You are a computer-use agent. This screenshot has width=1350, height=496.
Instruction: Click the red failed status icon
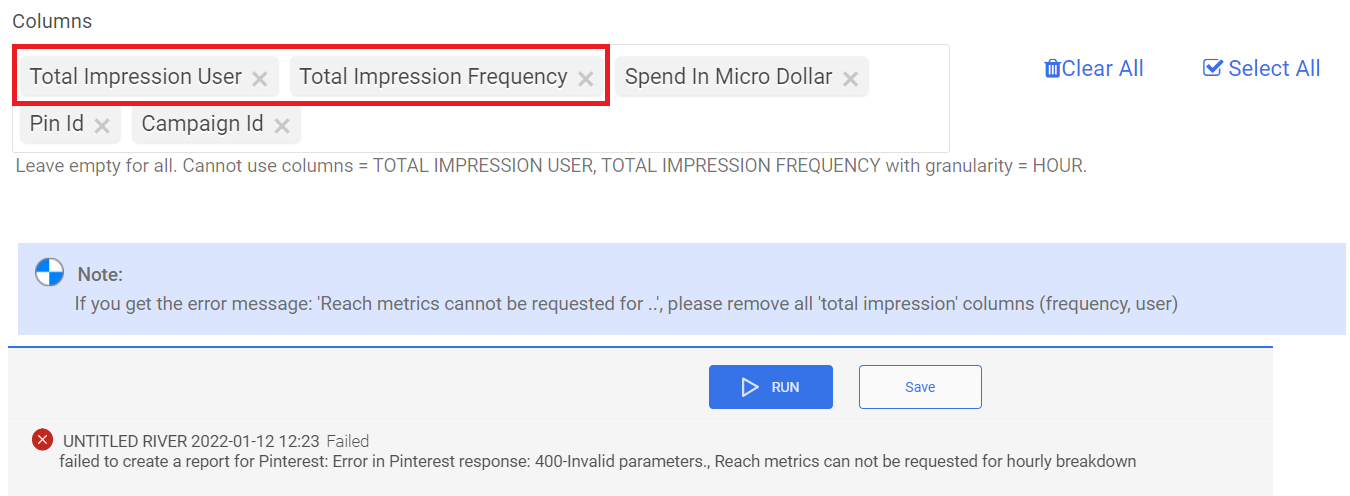tap(42, 439)
